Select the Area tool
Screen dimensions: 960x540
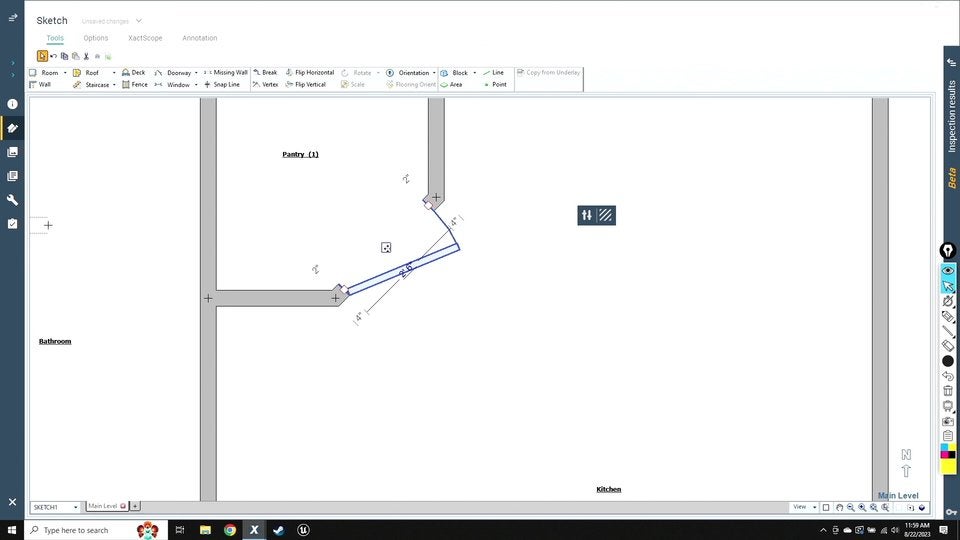pyautogui.click(x=451, y=85)
